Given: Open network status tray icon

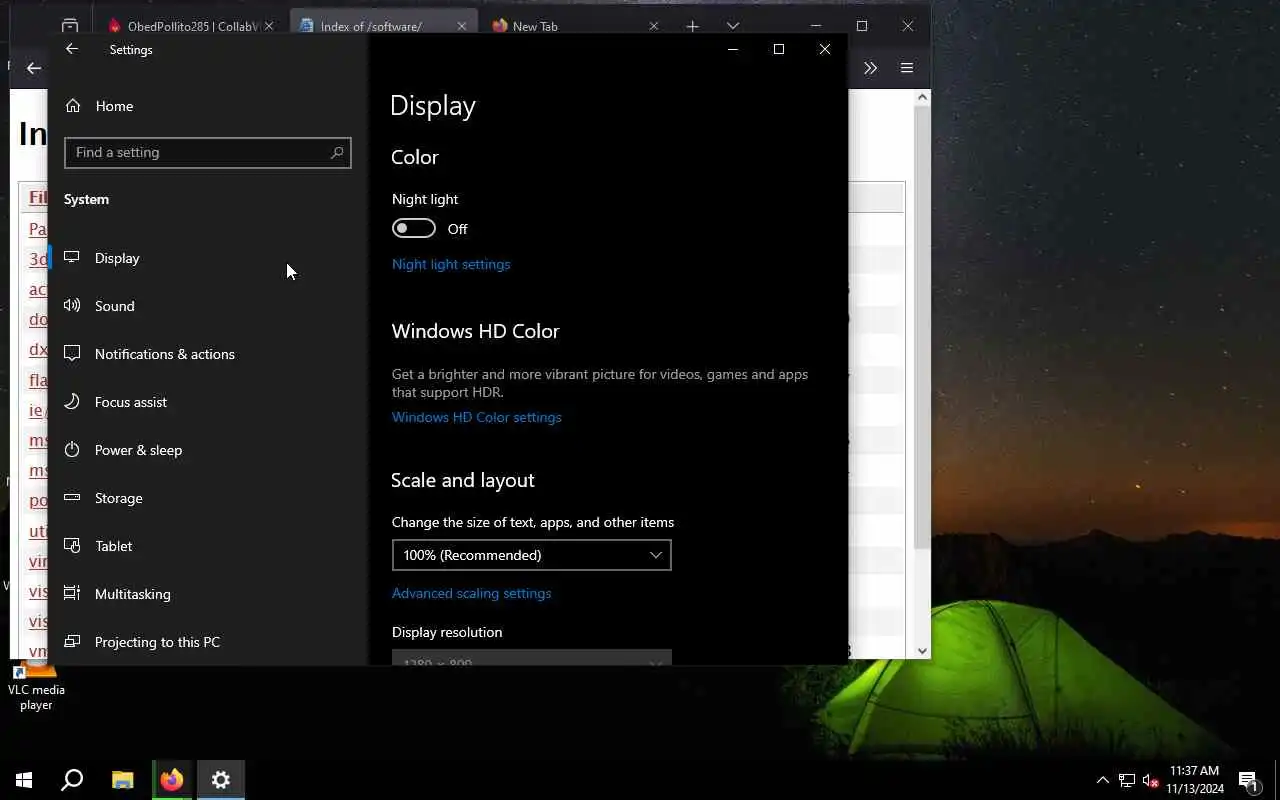Looking at the screenshot, I should coord(1126,780).
